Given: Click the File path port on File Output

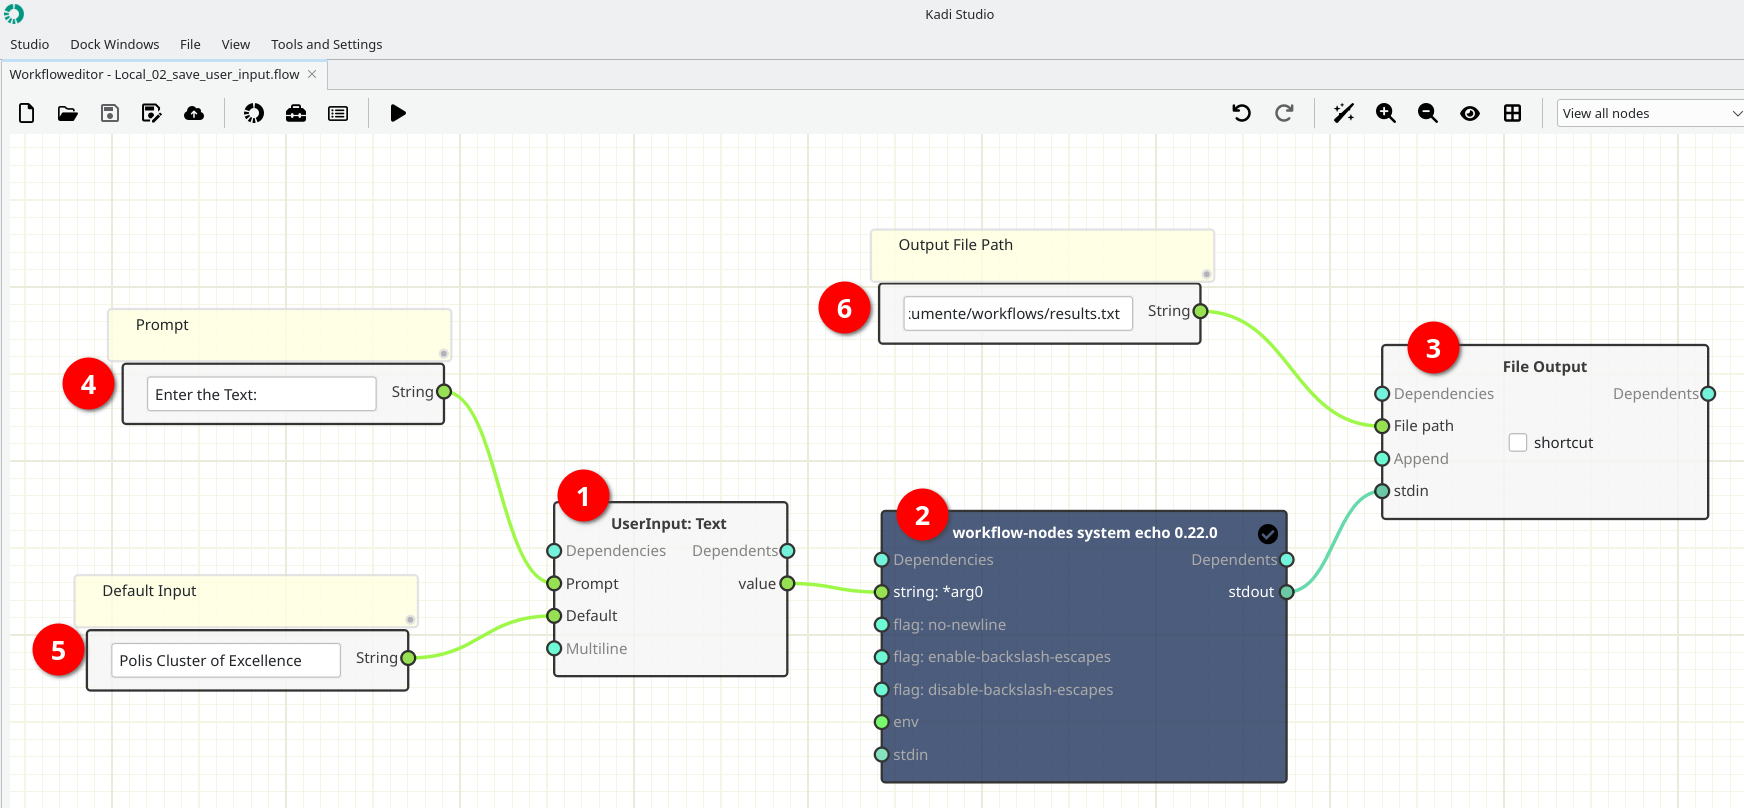Looking at the screenshot, I should point(1382,426).
